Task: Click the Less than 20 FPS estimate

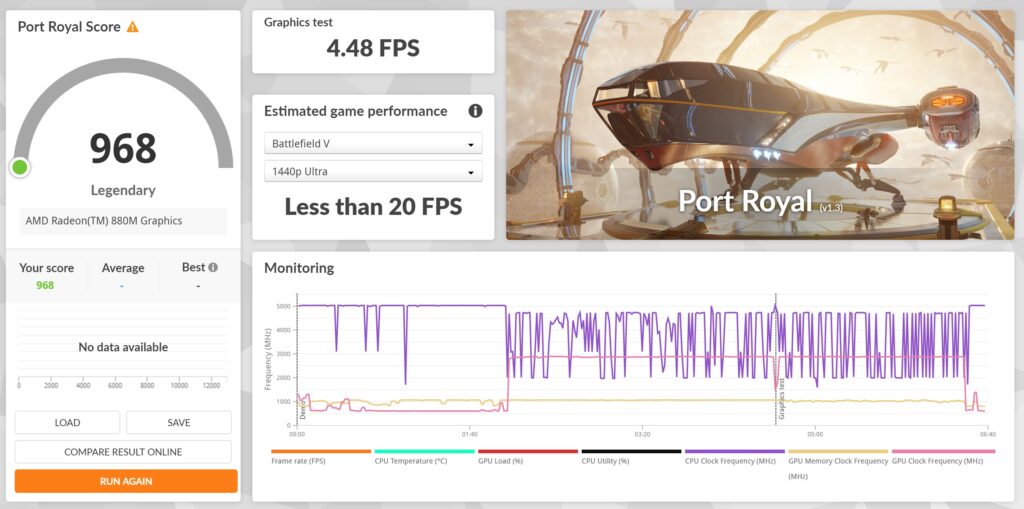Action: coord(373,206)
